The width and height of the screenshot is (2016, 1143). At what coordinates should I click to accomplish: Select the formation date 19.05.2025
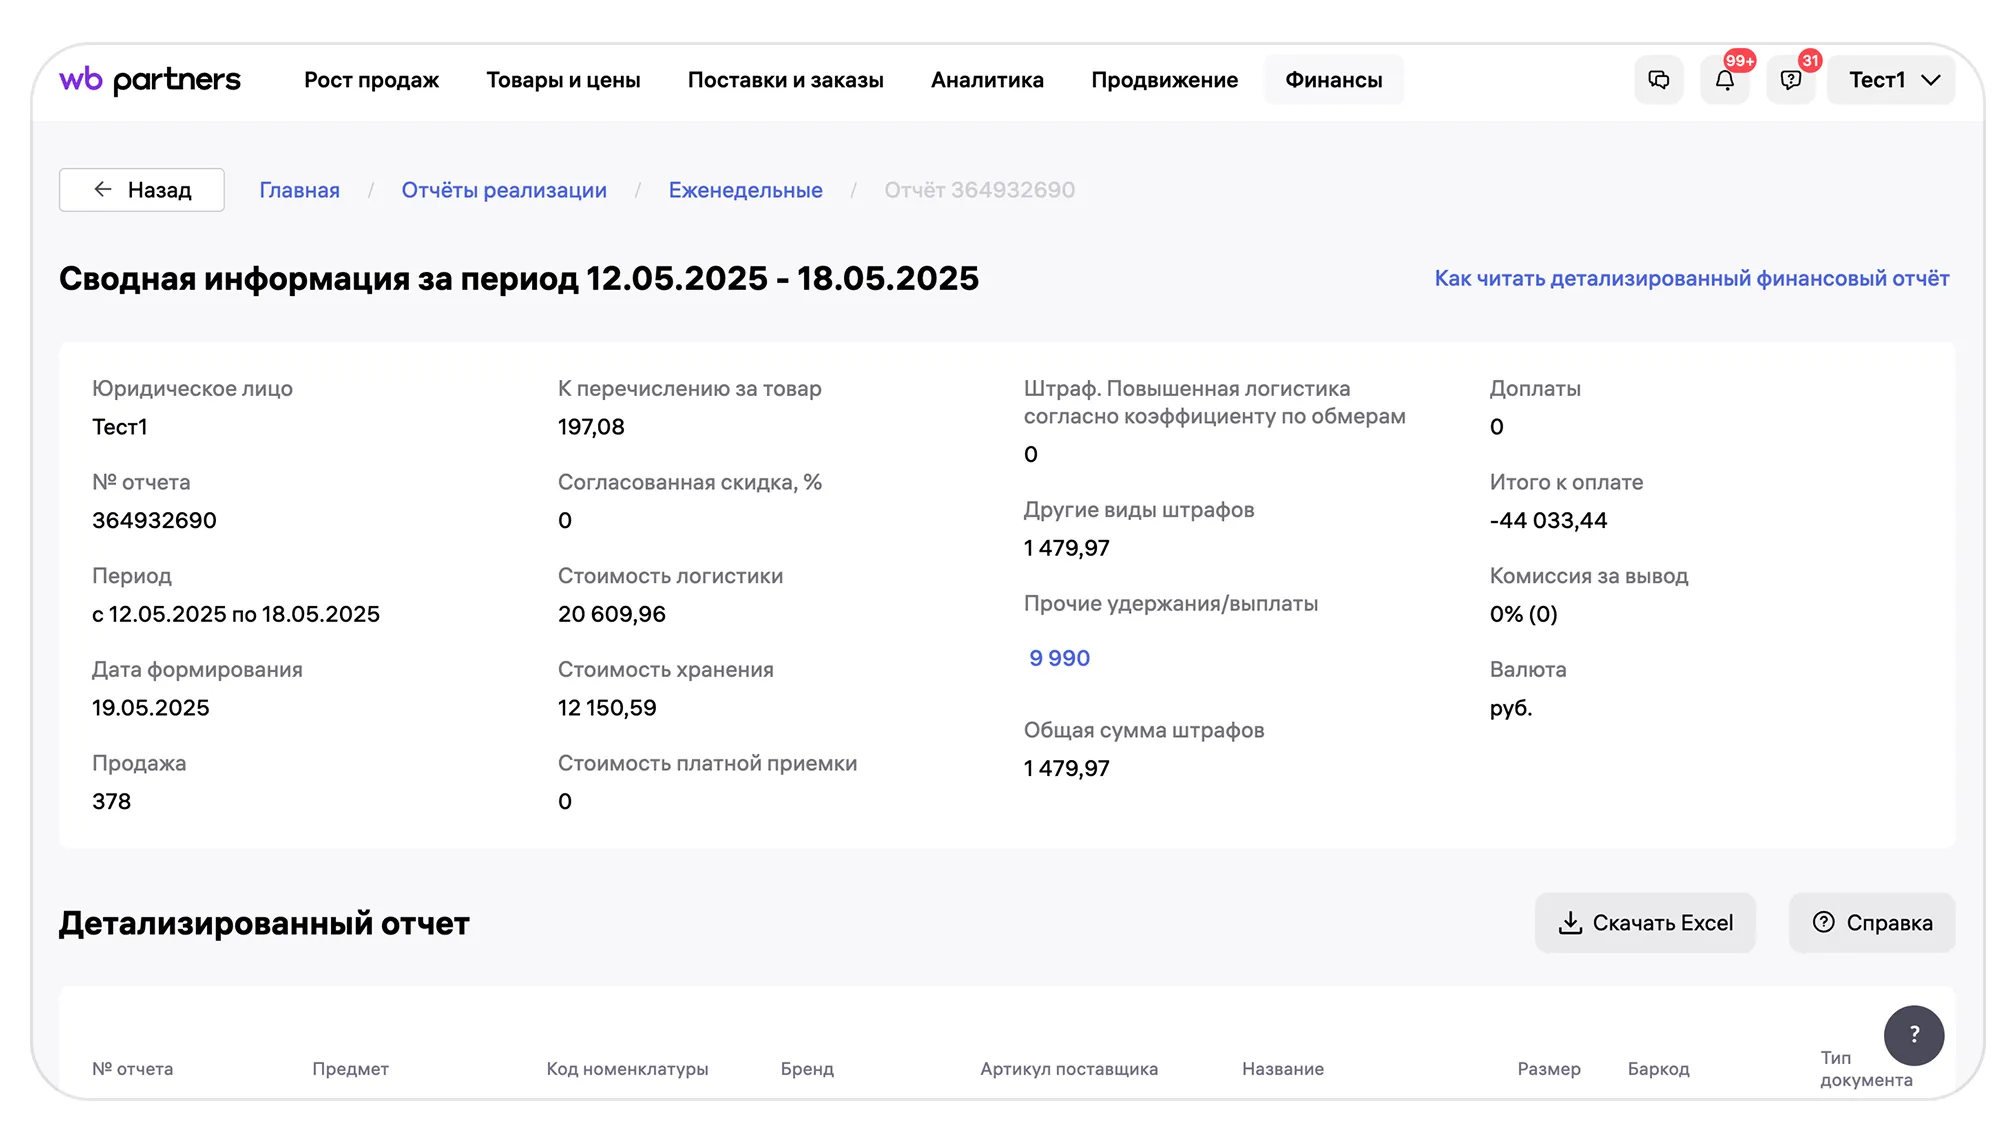point(151,708)
